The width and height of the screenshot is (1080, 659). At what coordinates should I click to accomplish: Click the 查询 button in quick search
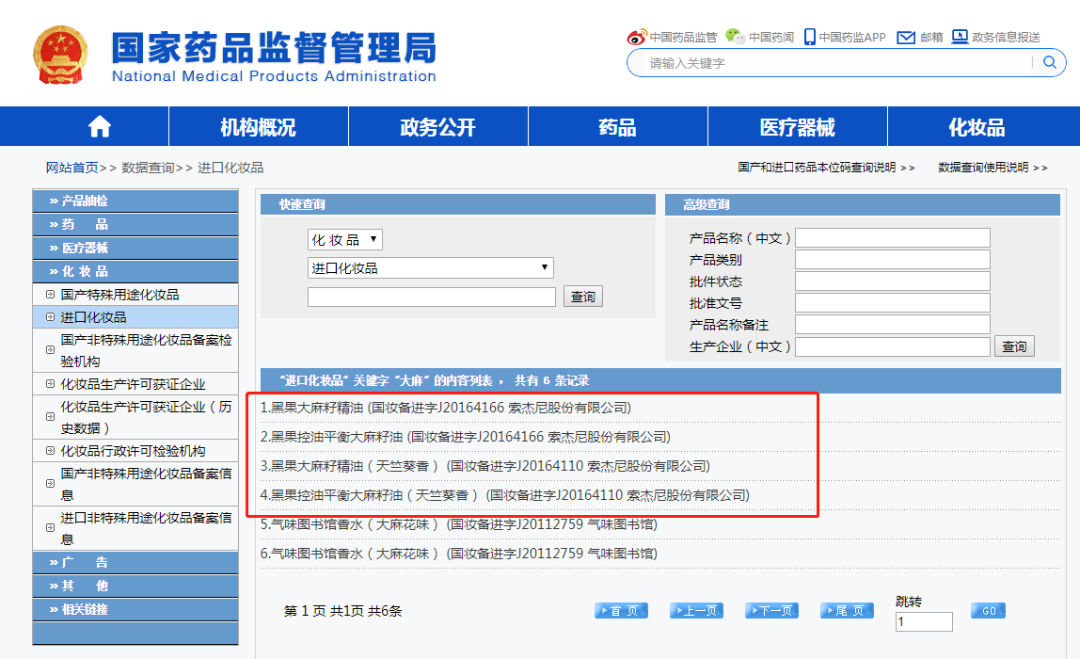[583, 297]
